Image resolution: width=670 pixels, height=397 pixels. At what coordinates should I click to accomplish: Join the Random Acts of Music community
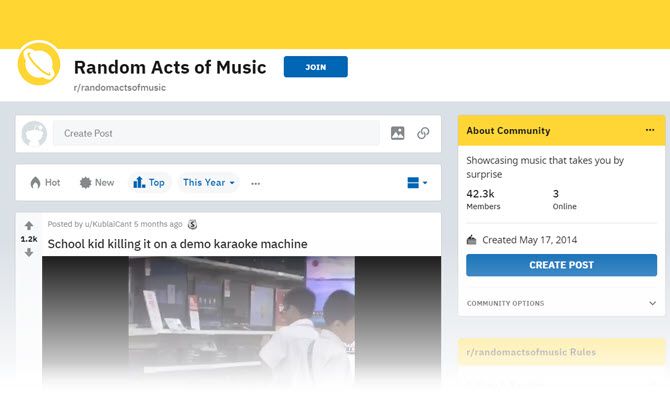[x=315, y=67]
